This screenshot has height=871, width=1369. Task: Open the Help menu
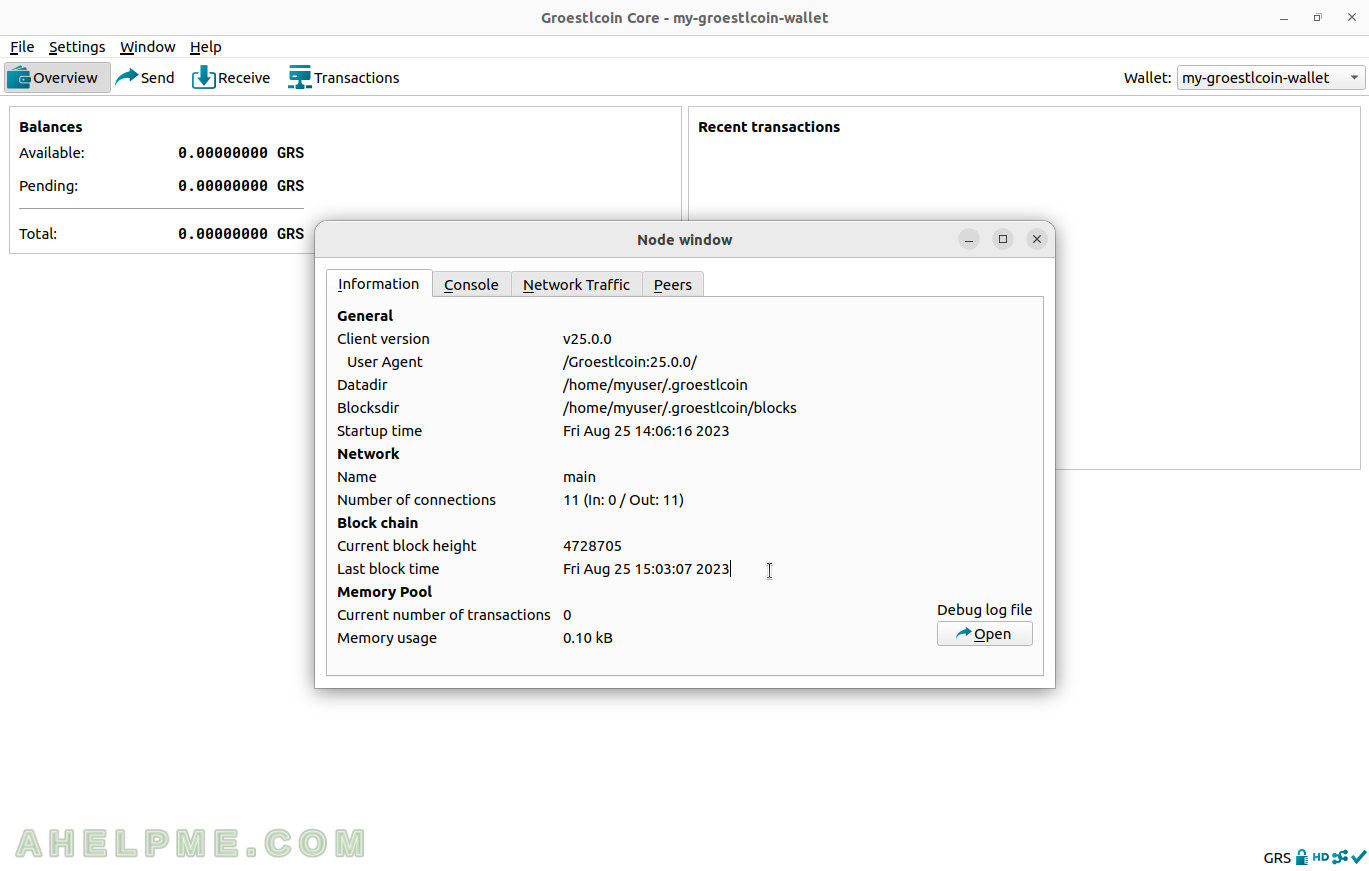[205, 47]
